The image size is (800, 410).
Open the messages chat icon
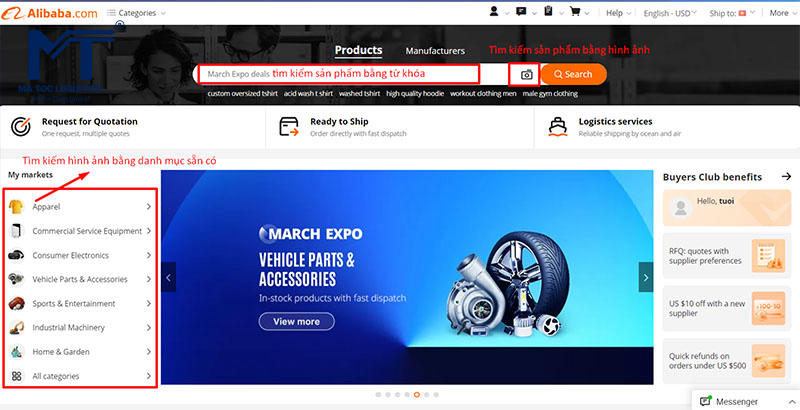(521, 11)
